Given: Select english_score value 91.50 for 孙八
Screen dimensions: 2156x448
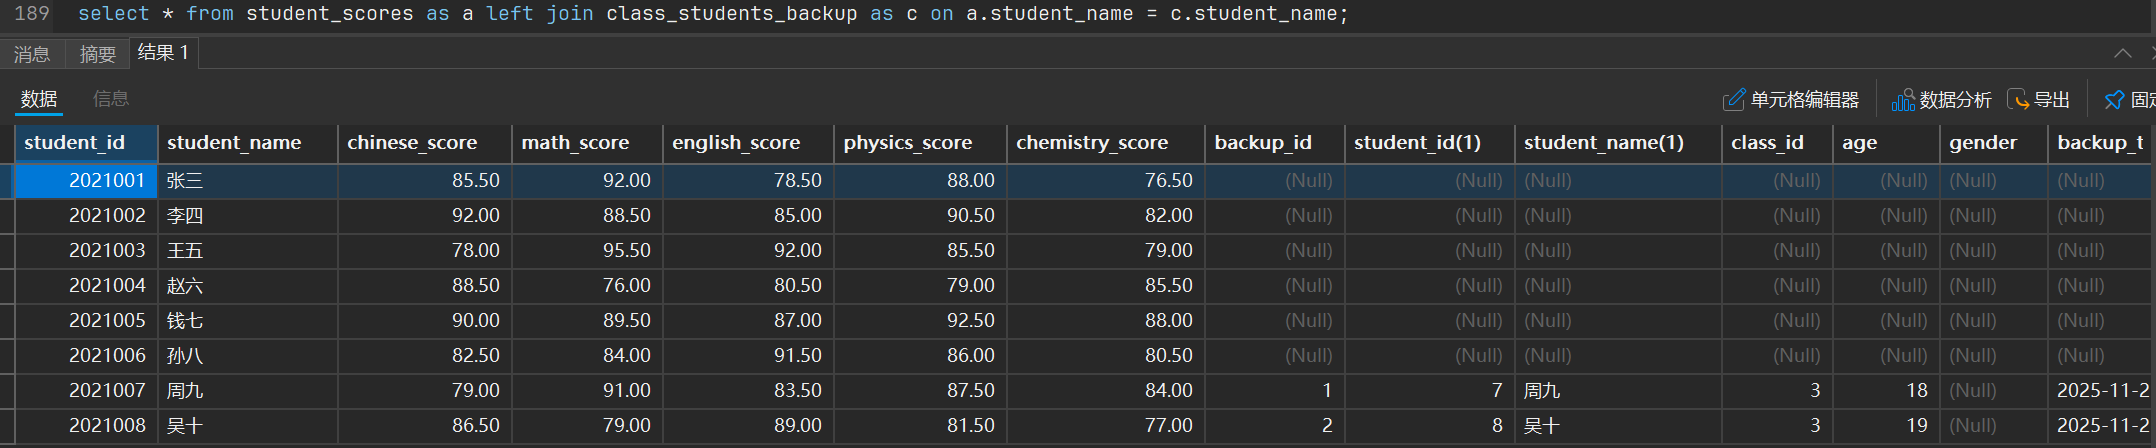Looking at the screenshot, I should [x=748, y=356].
